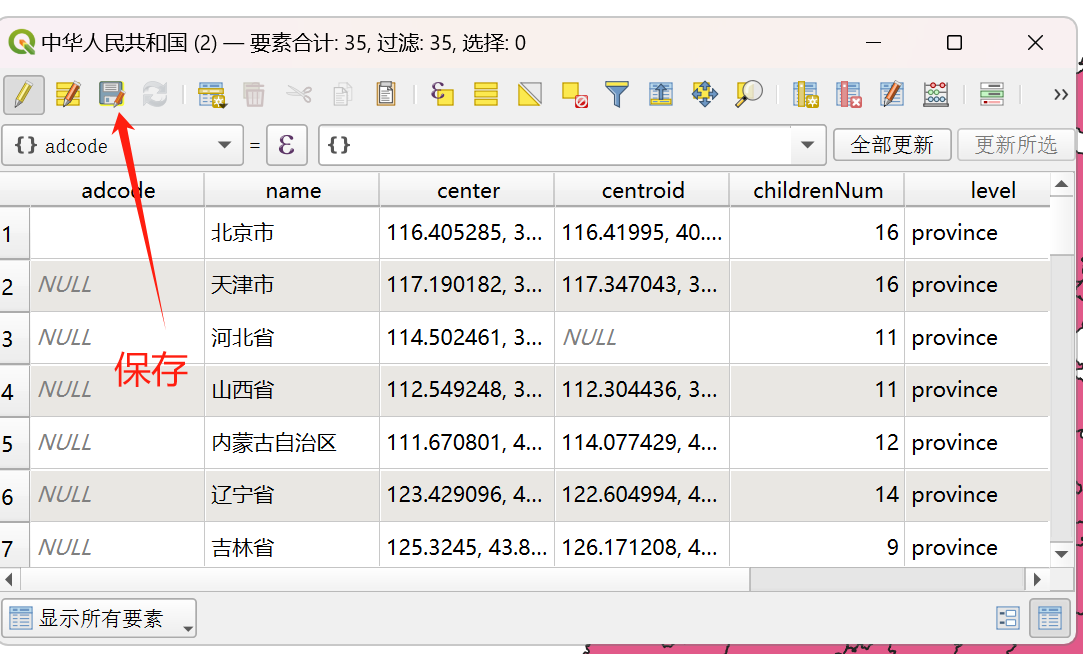Expand hidden toolbar items with double chevron
The height and width of the screenshot is (654, 1083).
point(1061,94)
